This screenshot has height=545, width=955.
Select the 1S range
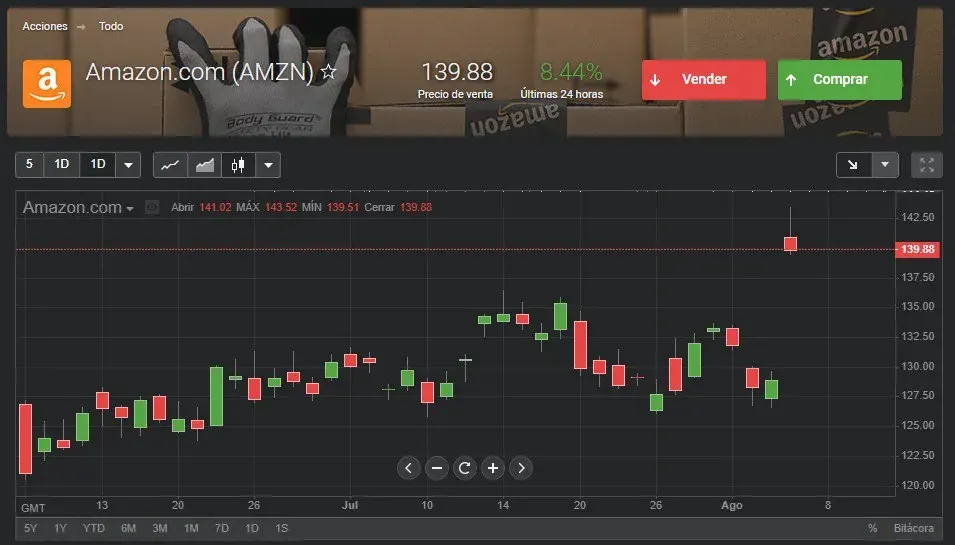281,528
